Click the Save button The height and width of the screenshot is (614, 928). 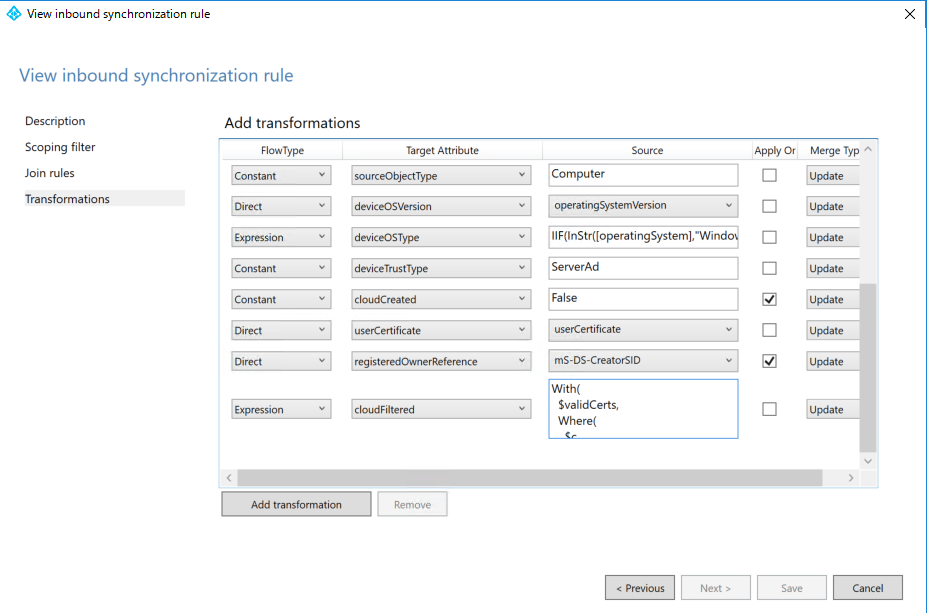pyautogui.click(x=792, y=587)
